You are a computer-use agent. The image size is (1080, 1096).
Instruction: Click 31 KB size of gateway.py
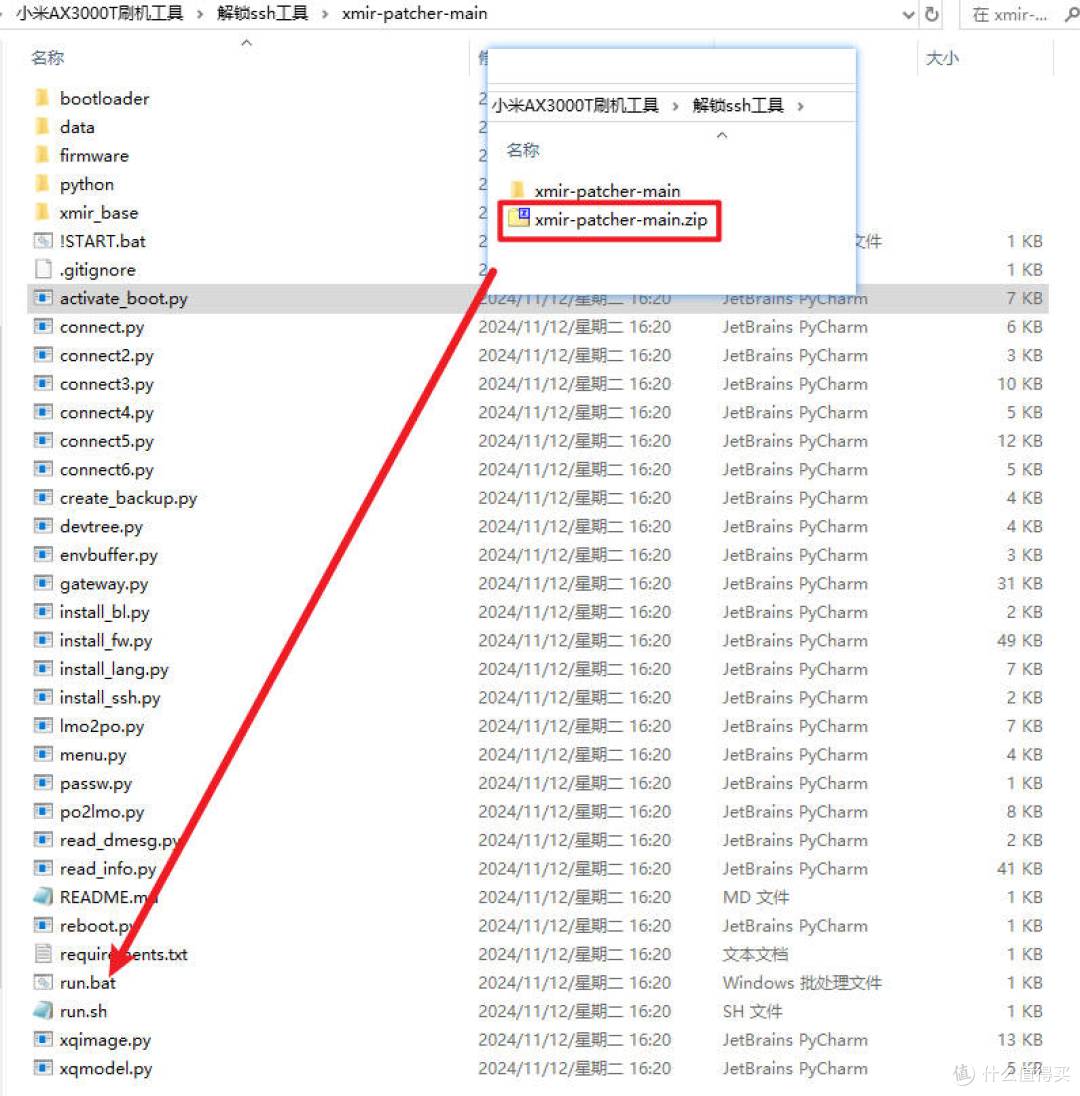[1019, 583]
